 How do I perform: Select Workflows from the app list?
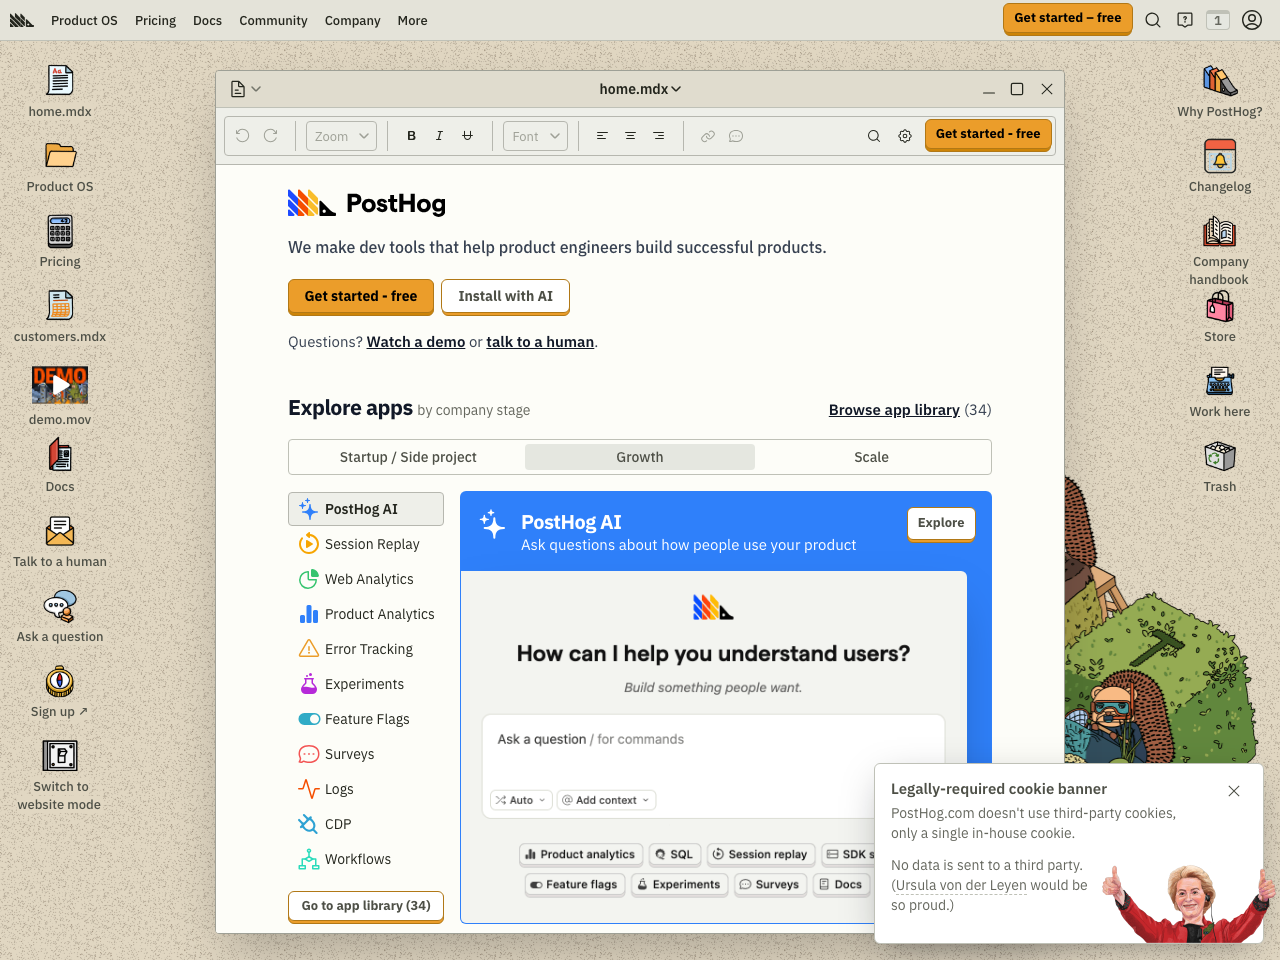pyautogui.click(x=355, y=859)
